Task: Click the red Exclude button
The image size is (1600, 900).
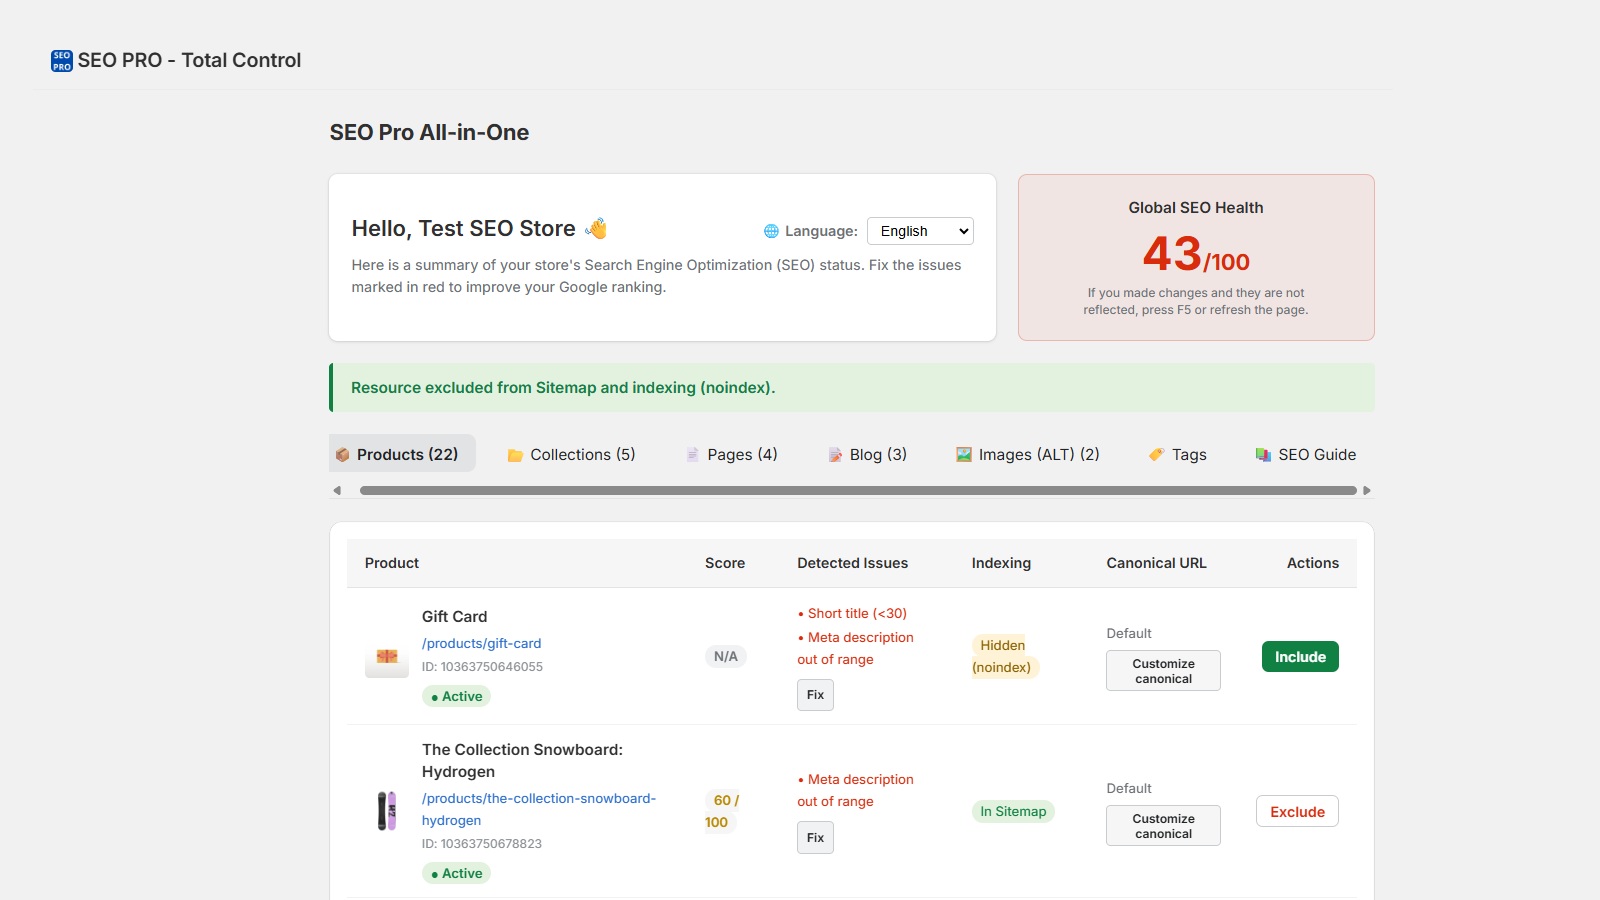Action: (x=1297, y=812)
